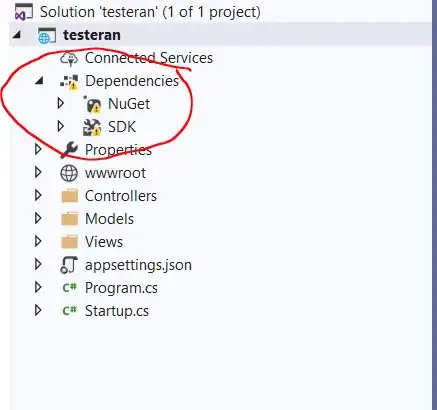Expand the Views folder arrow

(38, 242)
